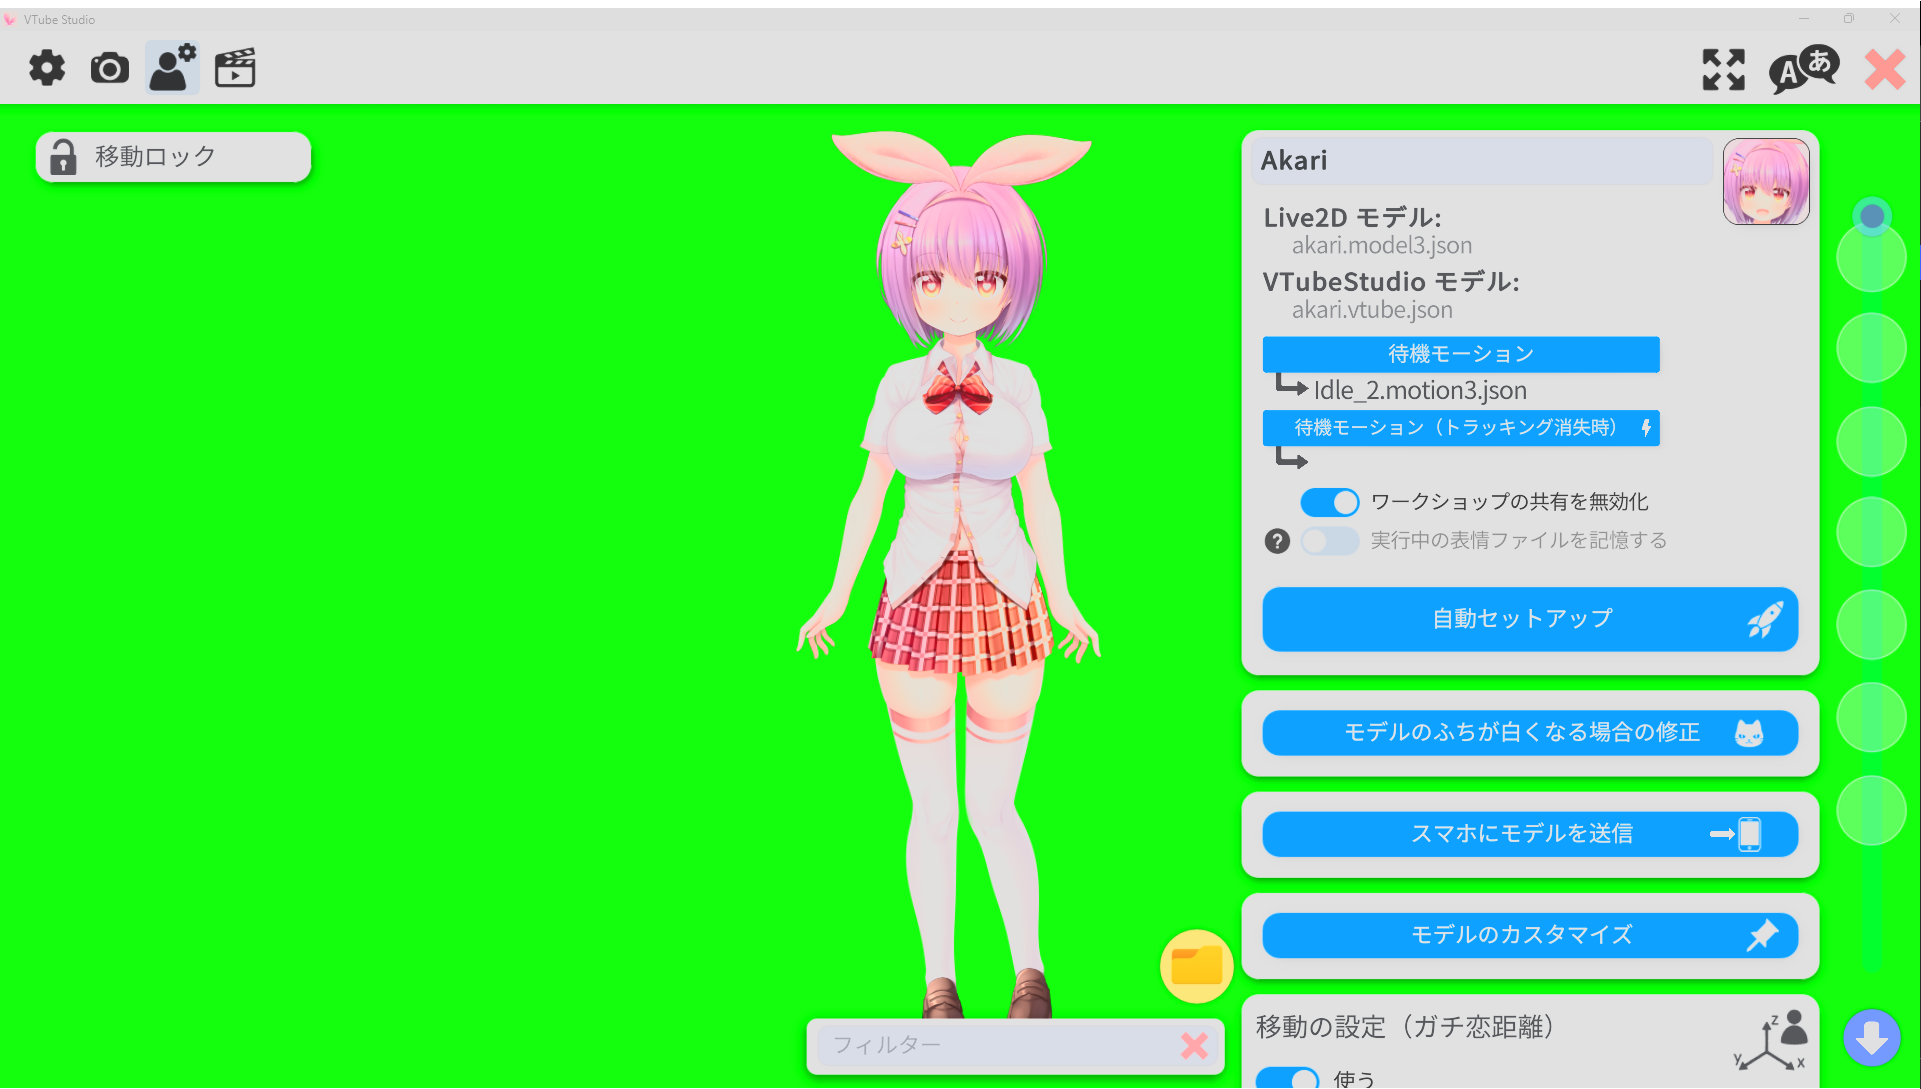Toggle 使う under the movement settings
Image resolution: width=1921 pixels, height=1089 pixels.
point(1288,1077)
